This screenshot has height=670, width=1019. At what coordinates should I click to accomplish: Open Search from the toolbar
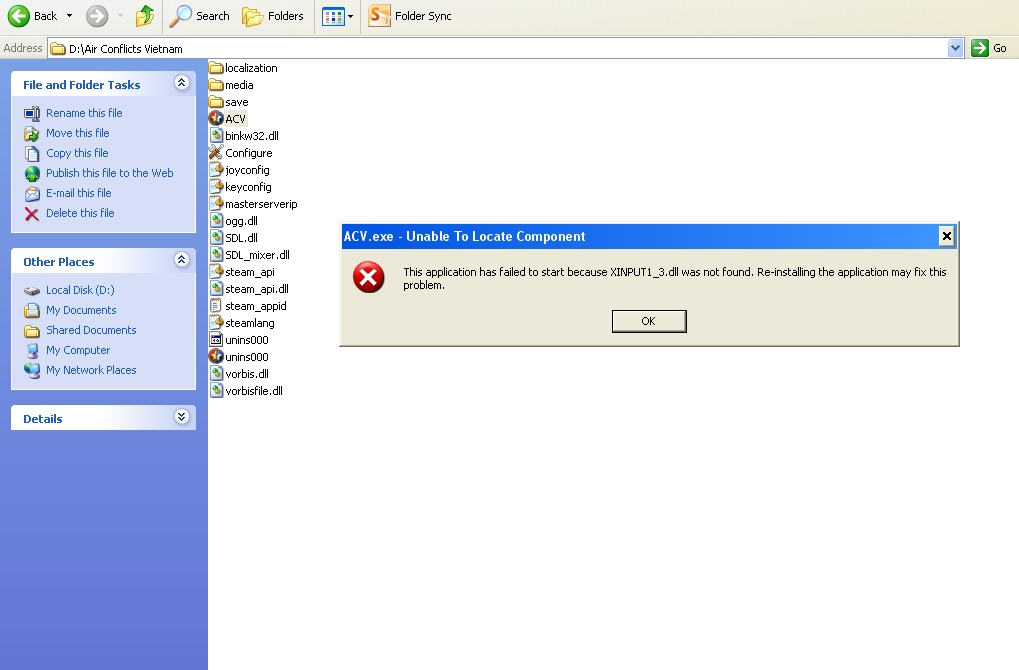[199, 16]
